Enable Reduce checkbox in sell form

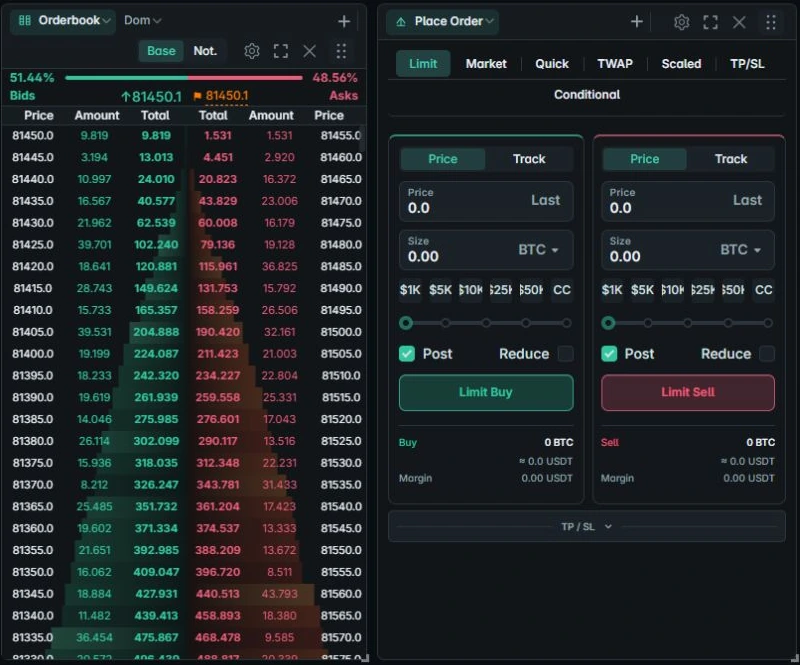click(x=767, y=354)
